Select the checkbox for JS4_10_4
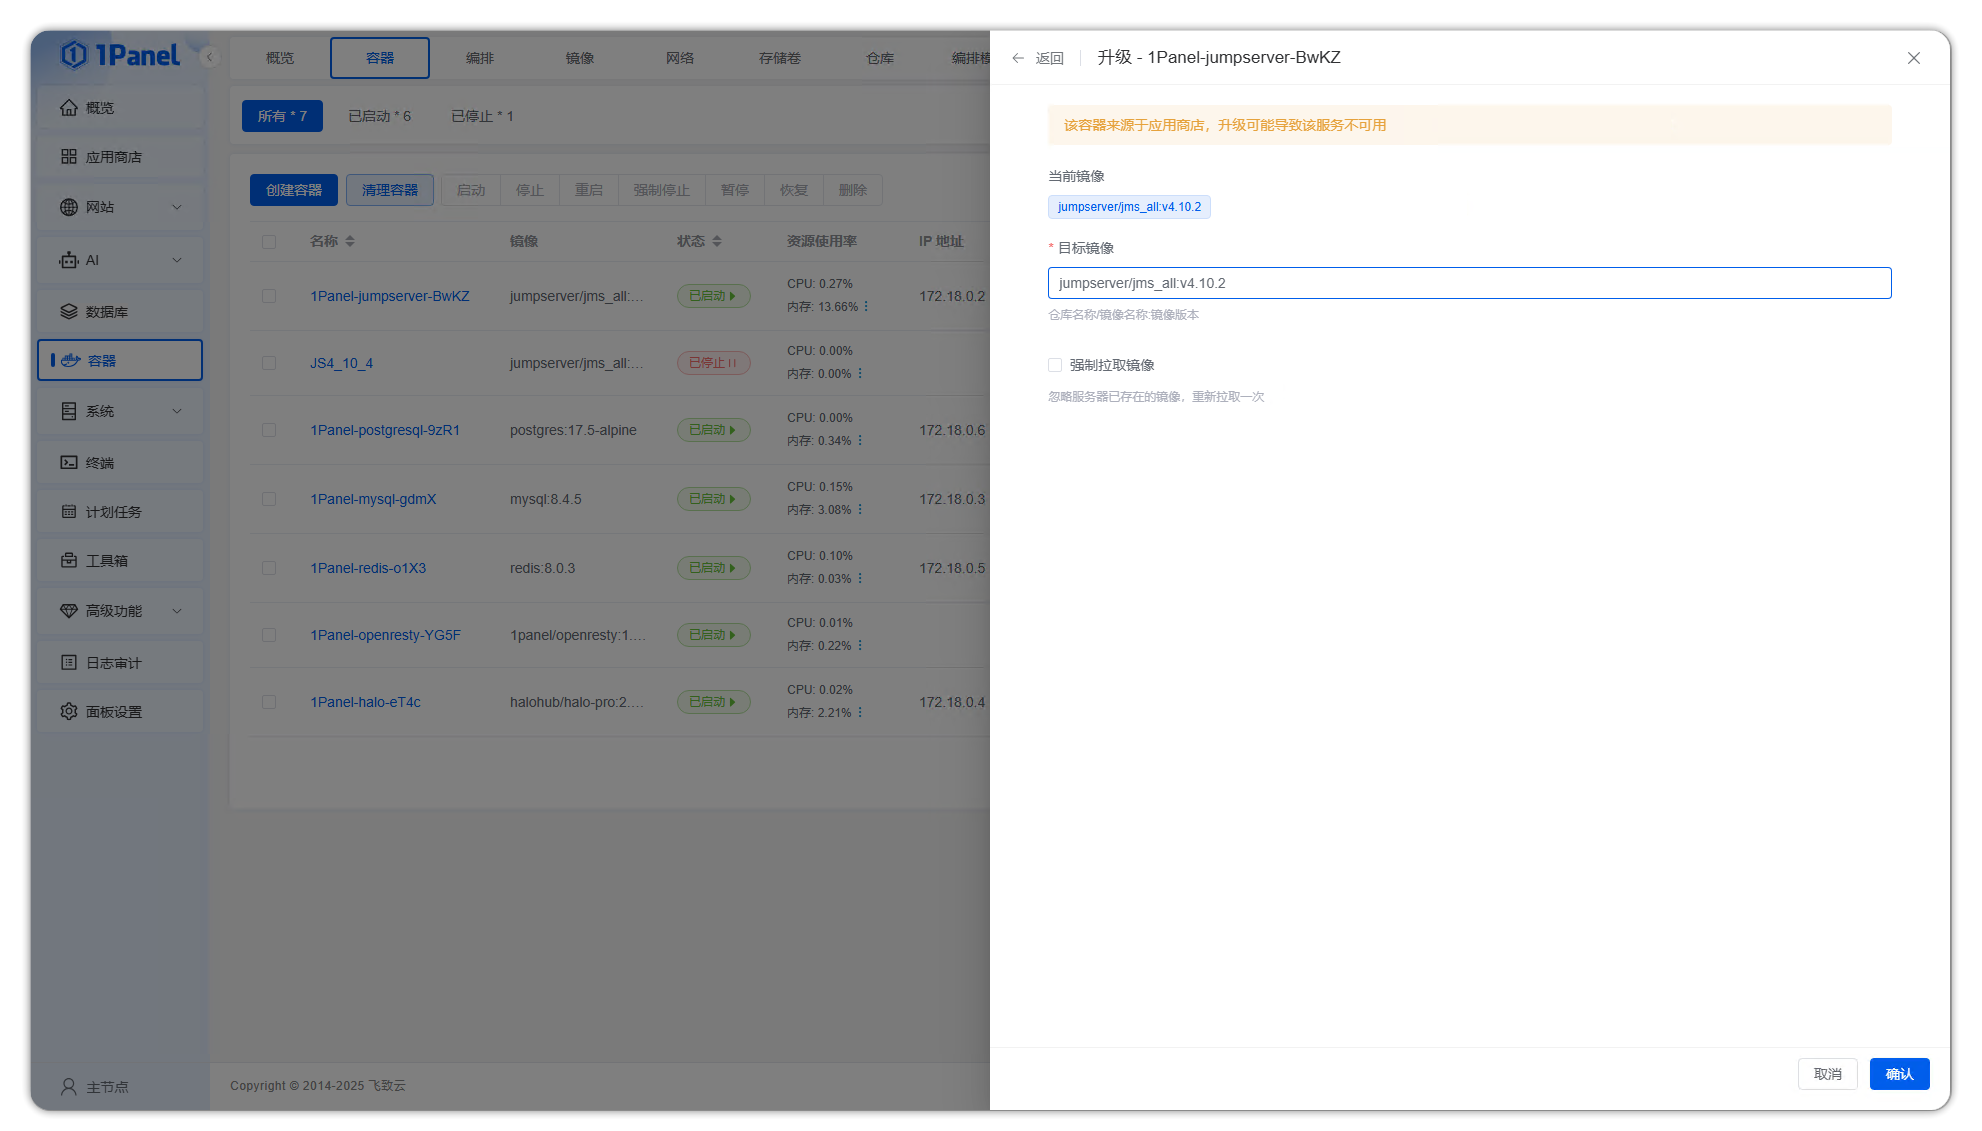The image size is (1982, 1131). (269, 363)
